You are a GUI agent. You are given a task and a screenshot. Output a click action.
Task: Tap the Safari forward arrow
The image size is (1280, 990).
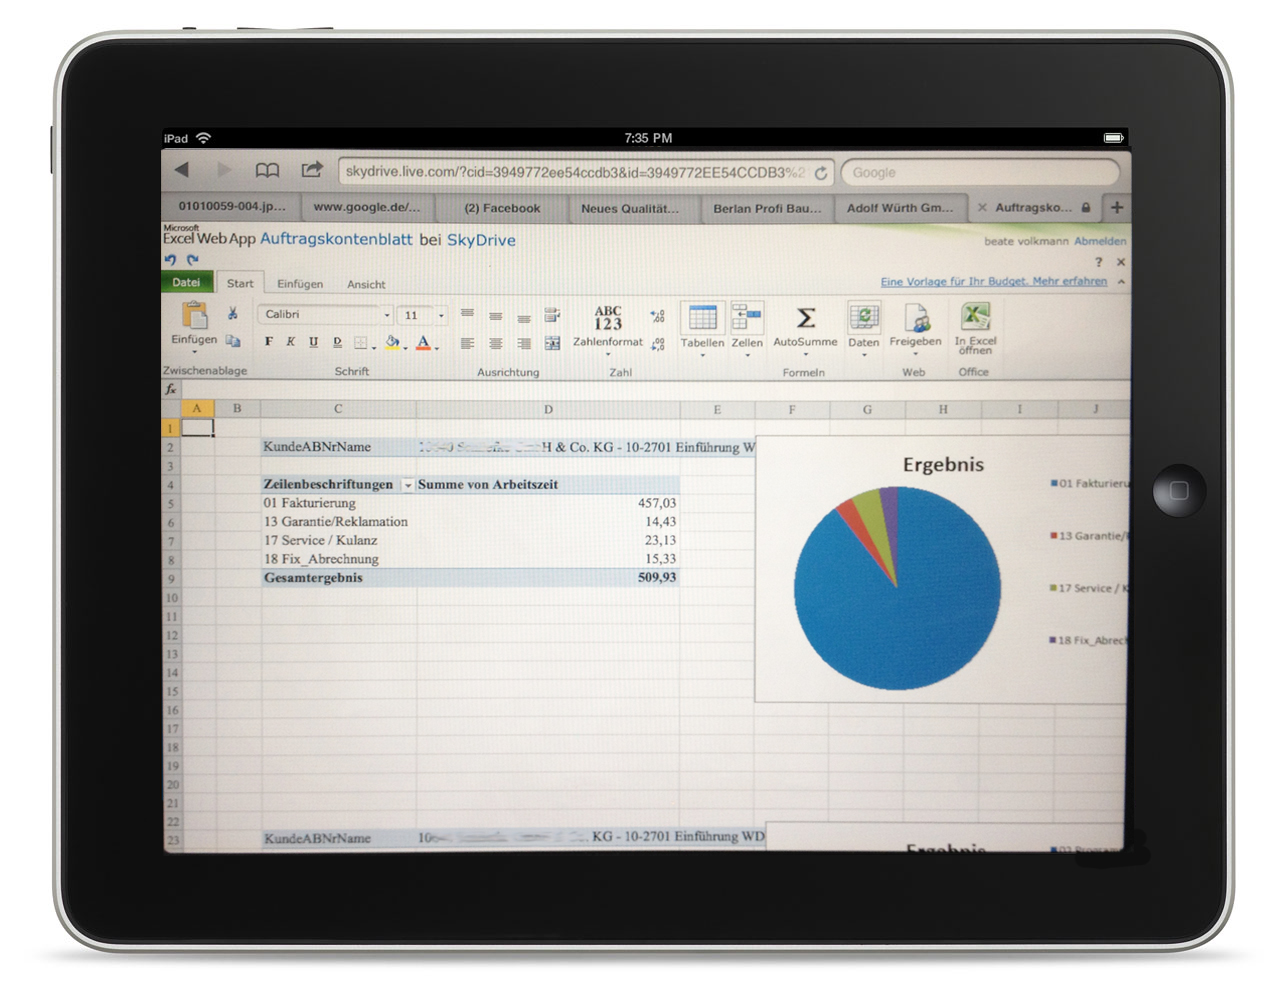pos(224,170)
